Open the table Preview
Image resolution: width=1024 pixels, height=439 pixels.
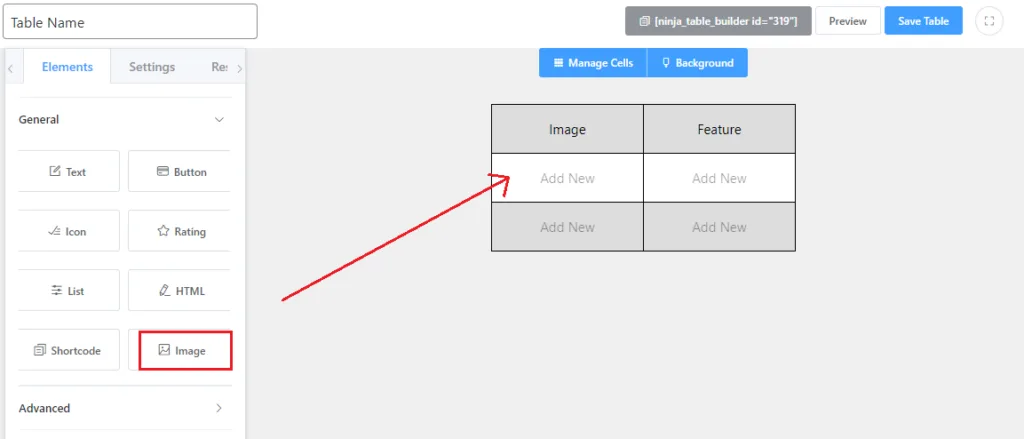click(x=848, y=21)
